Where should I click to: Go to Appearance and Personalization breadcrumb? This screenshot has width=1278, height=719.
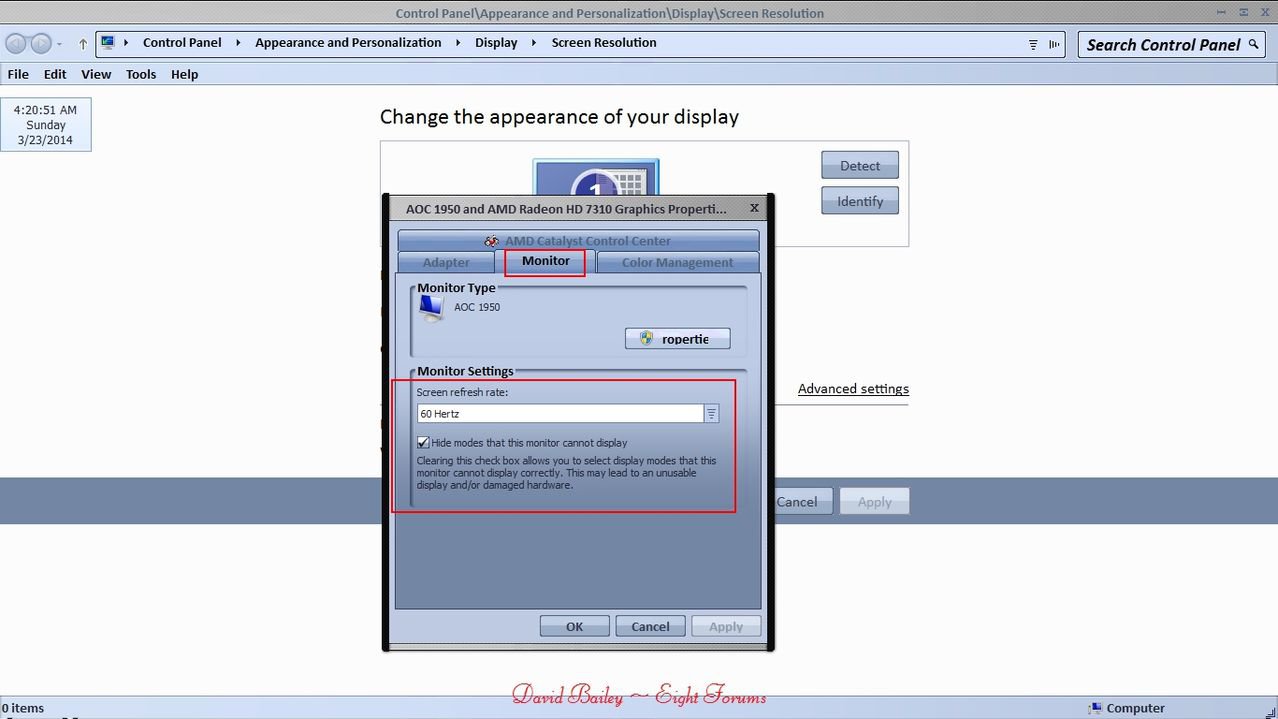click(348, 43)
